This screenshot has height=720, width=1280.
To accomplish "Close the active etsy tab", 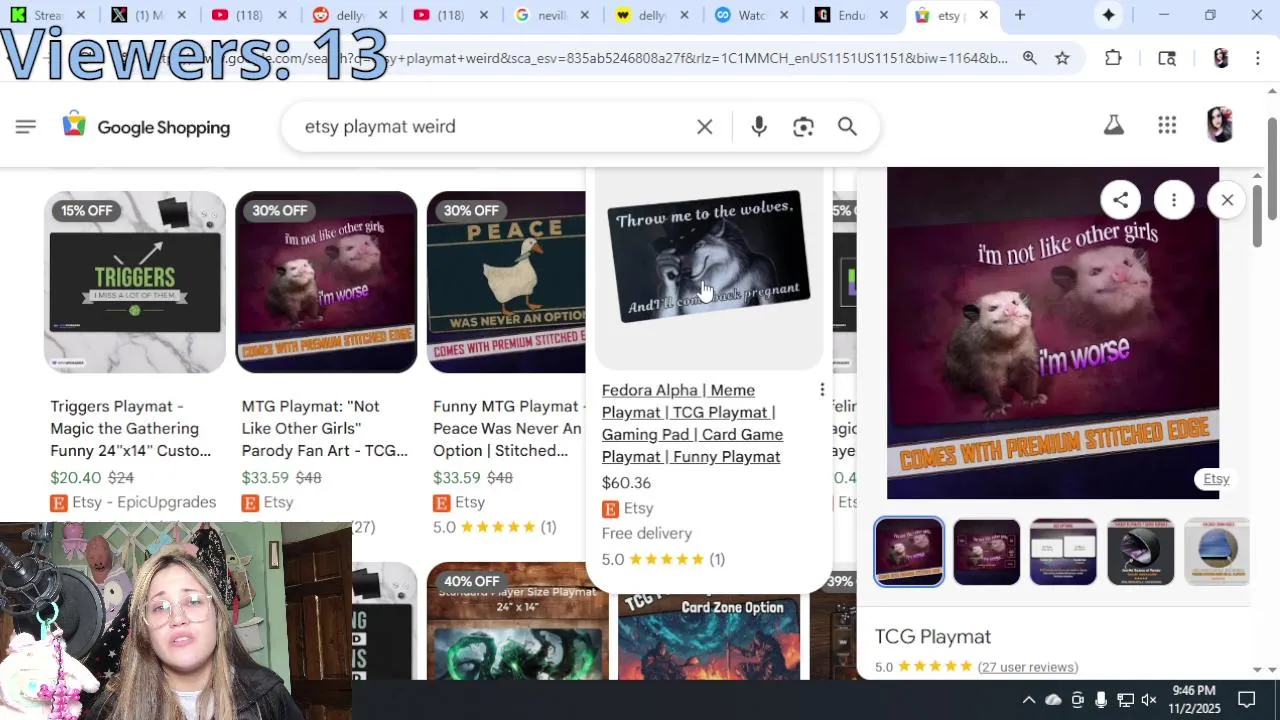I will [x=983, y=15].
